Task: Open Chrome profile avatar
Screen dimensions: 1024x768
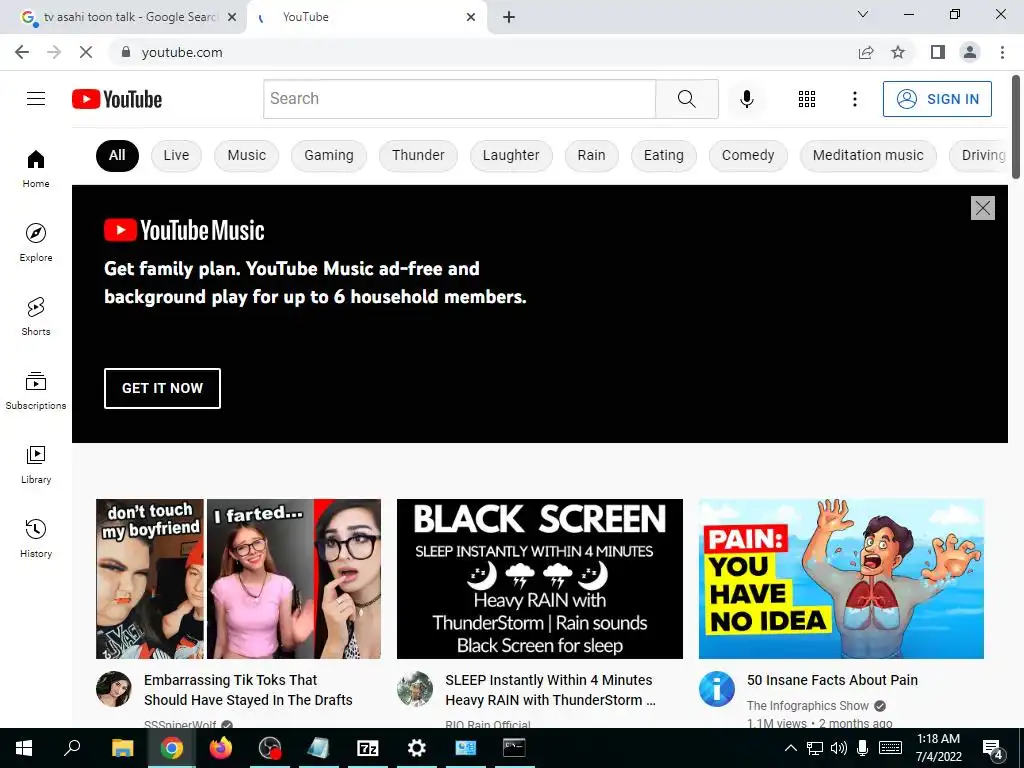Action: tap(970, 52)
